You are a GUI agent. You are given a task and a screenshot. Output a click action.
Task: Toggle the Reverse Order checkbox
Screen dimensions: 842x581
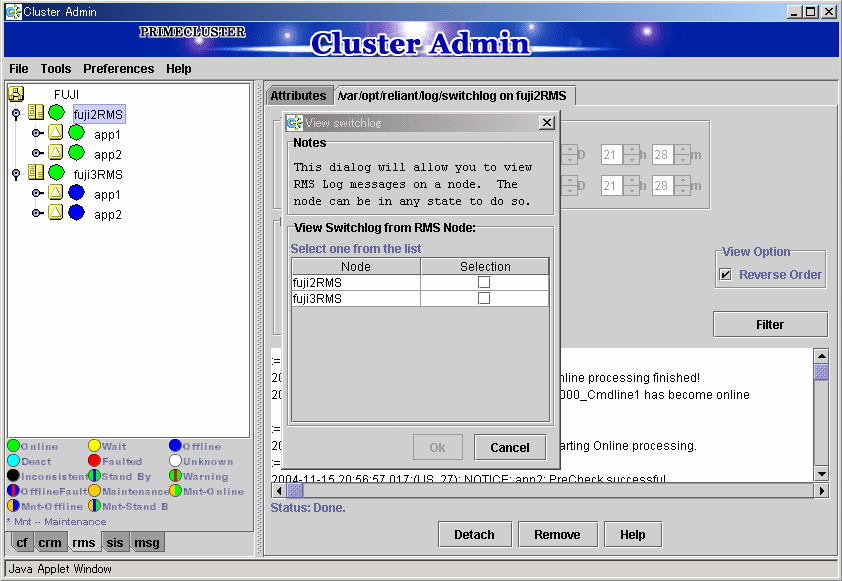point(725,274)
